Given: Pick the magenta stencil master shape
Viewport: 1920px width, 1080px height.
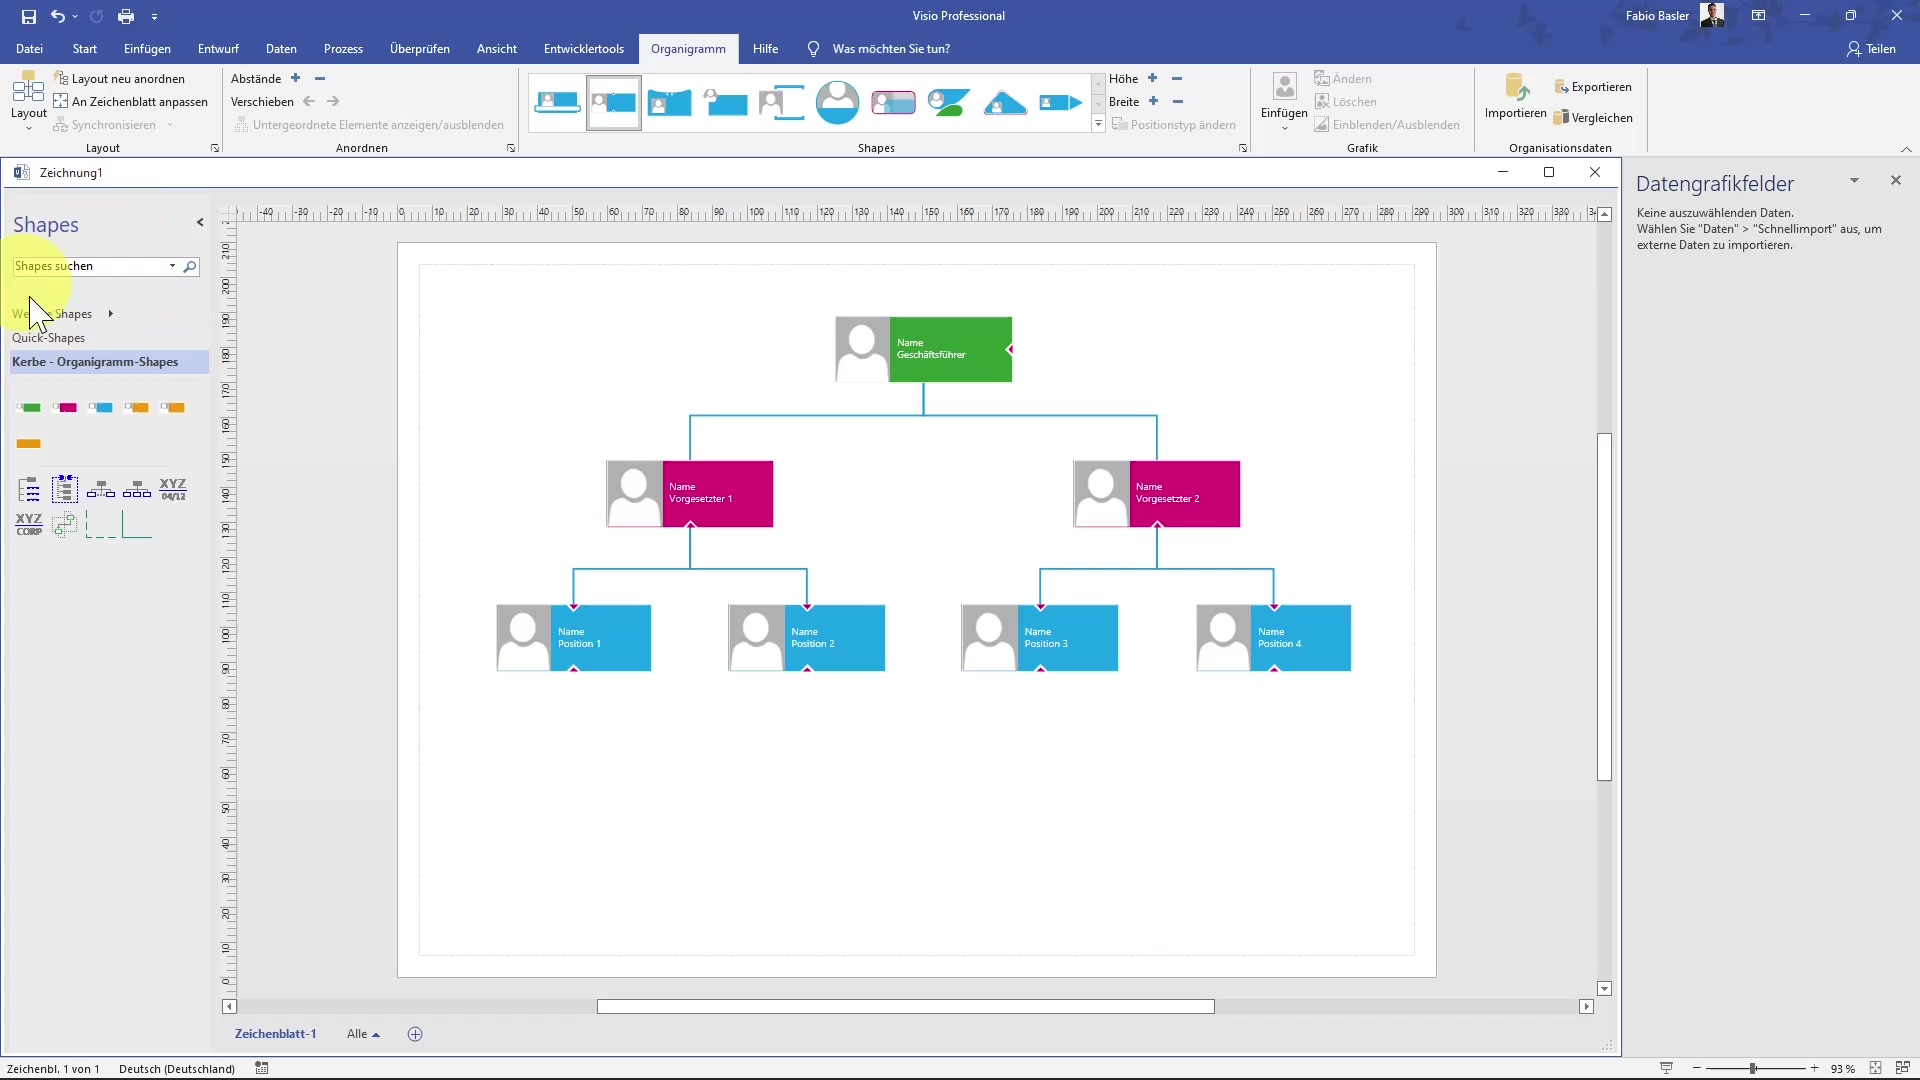Looking at the screenshot, I should [65, 408].
